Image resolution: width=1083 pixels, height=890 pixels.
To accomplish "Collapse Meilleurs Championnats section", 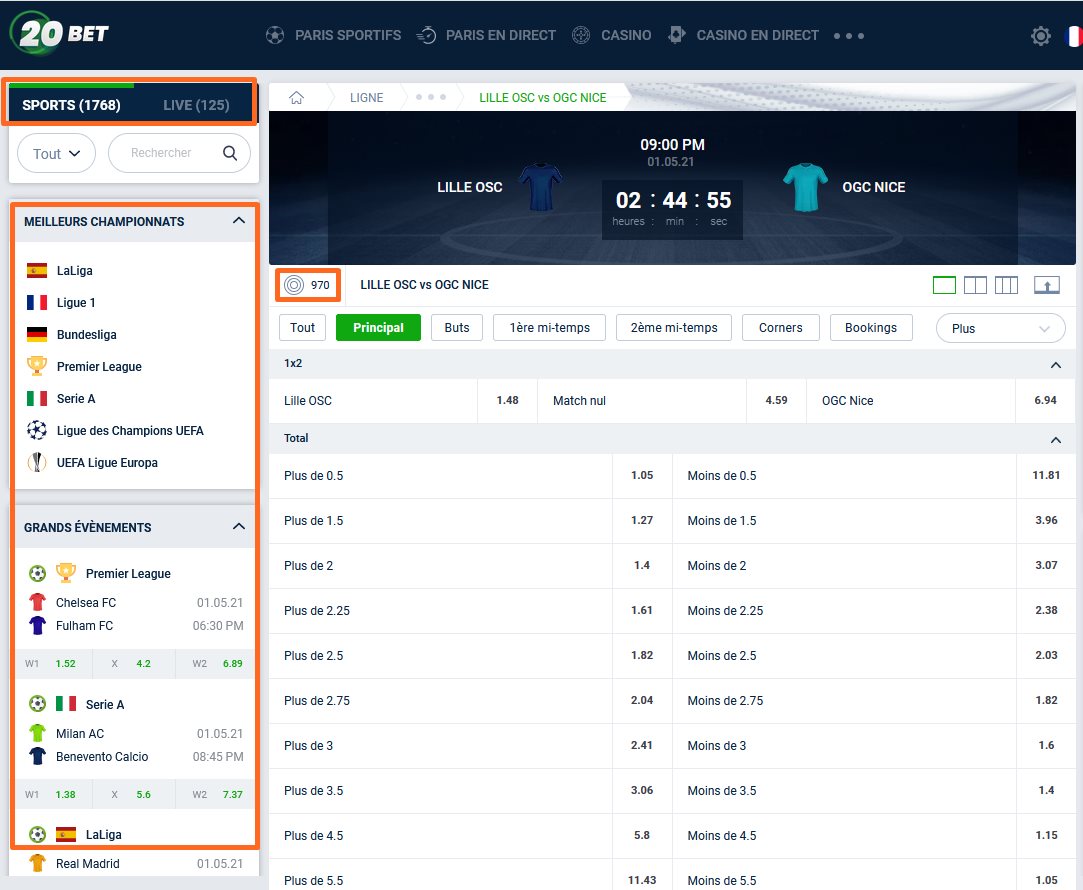I will pos(239,220).
